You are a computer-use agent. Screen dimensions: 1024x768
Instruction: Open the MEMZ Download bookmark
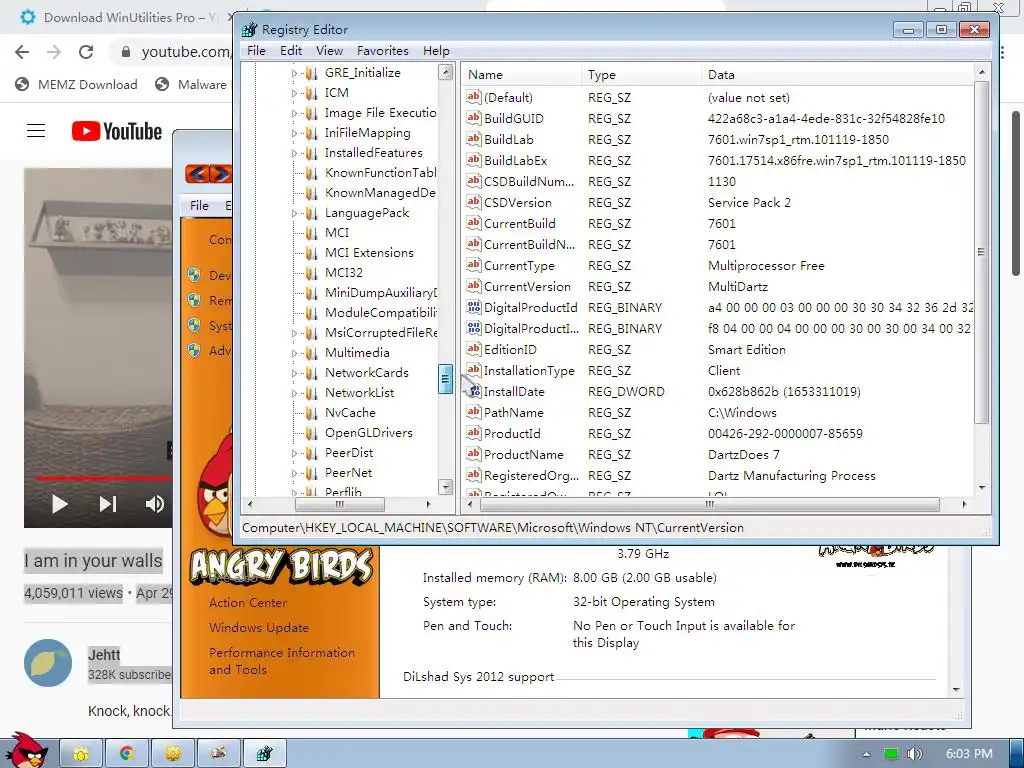point(76,84)
